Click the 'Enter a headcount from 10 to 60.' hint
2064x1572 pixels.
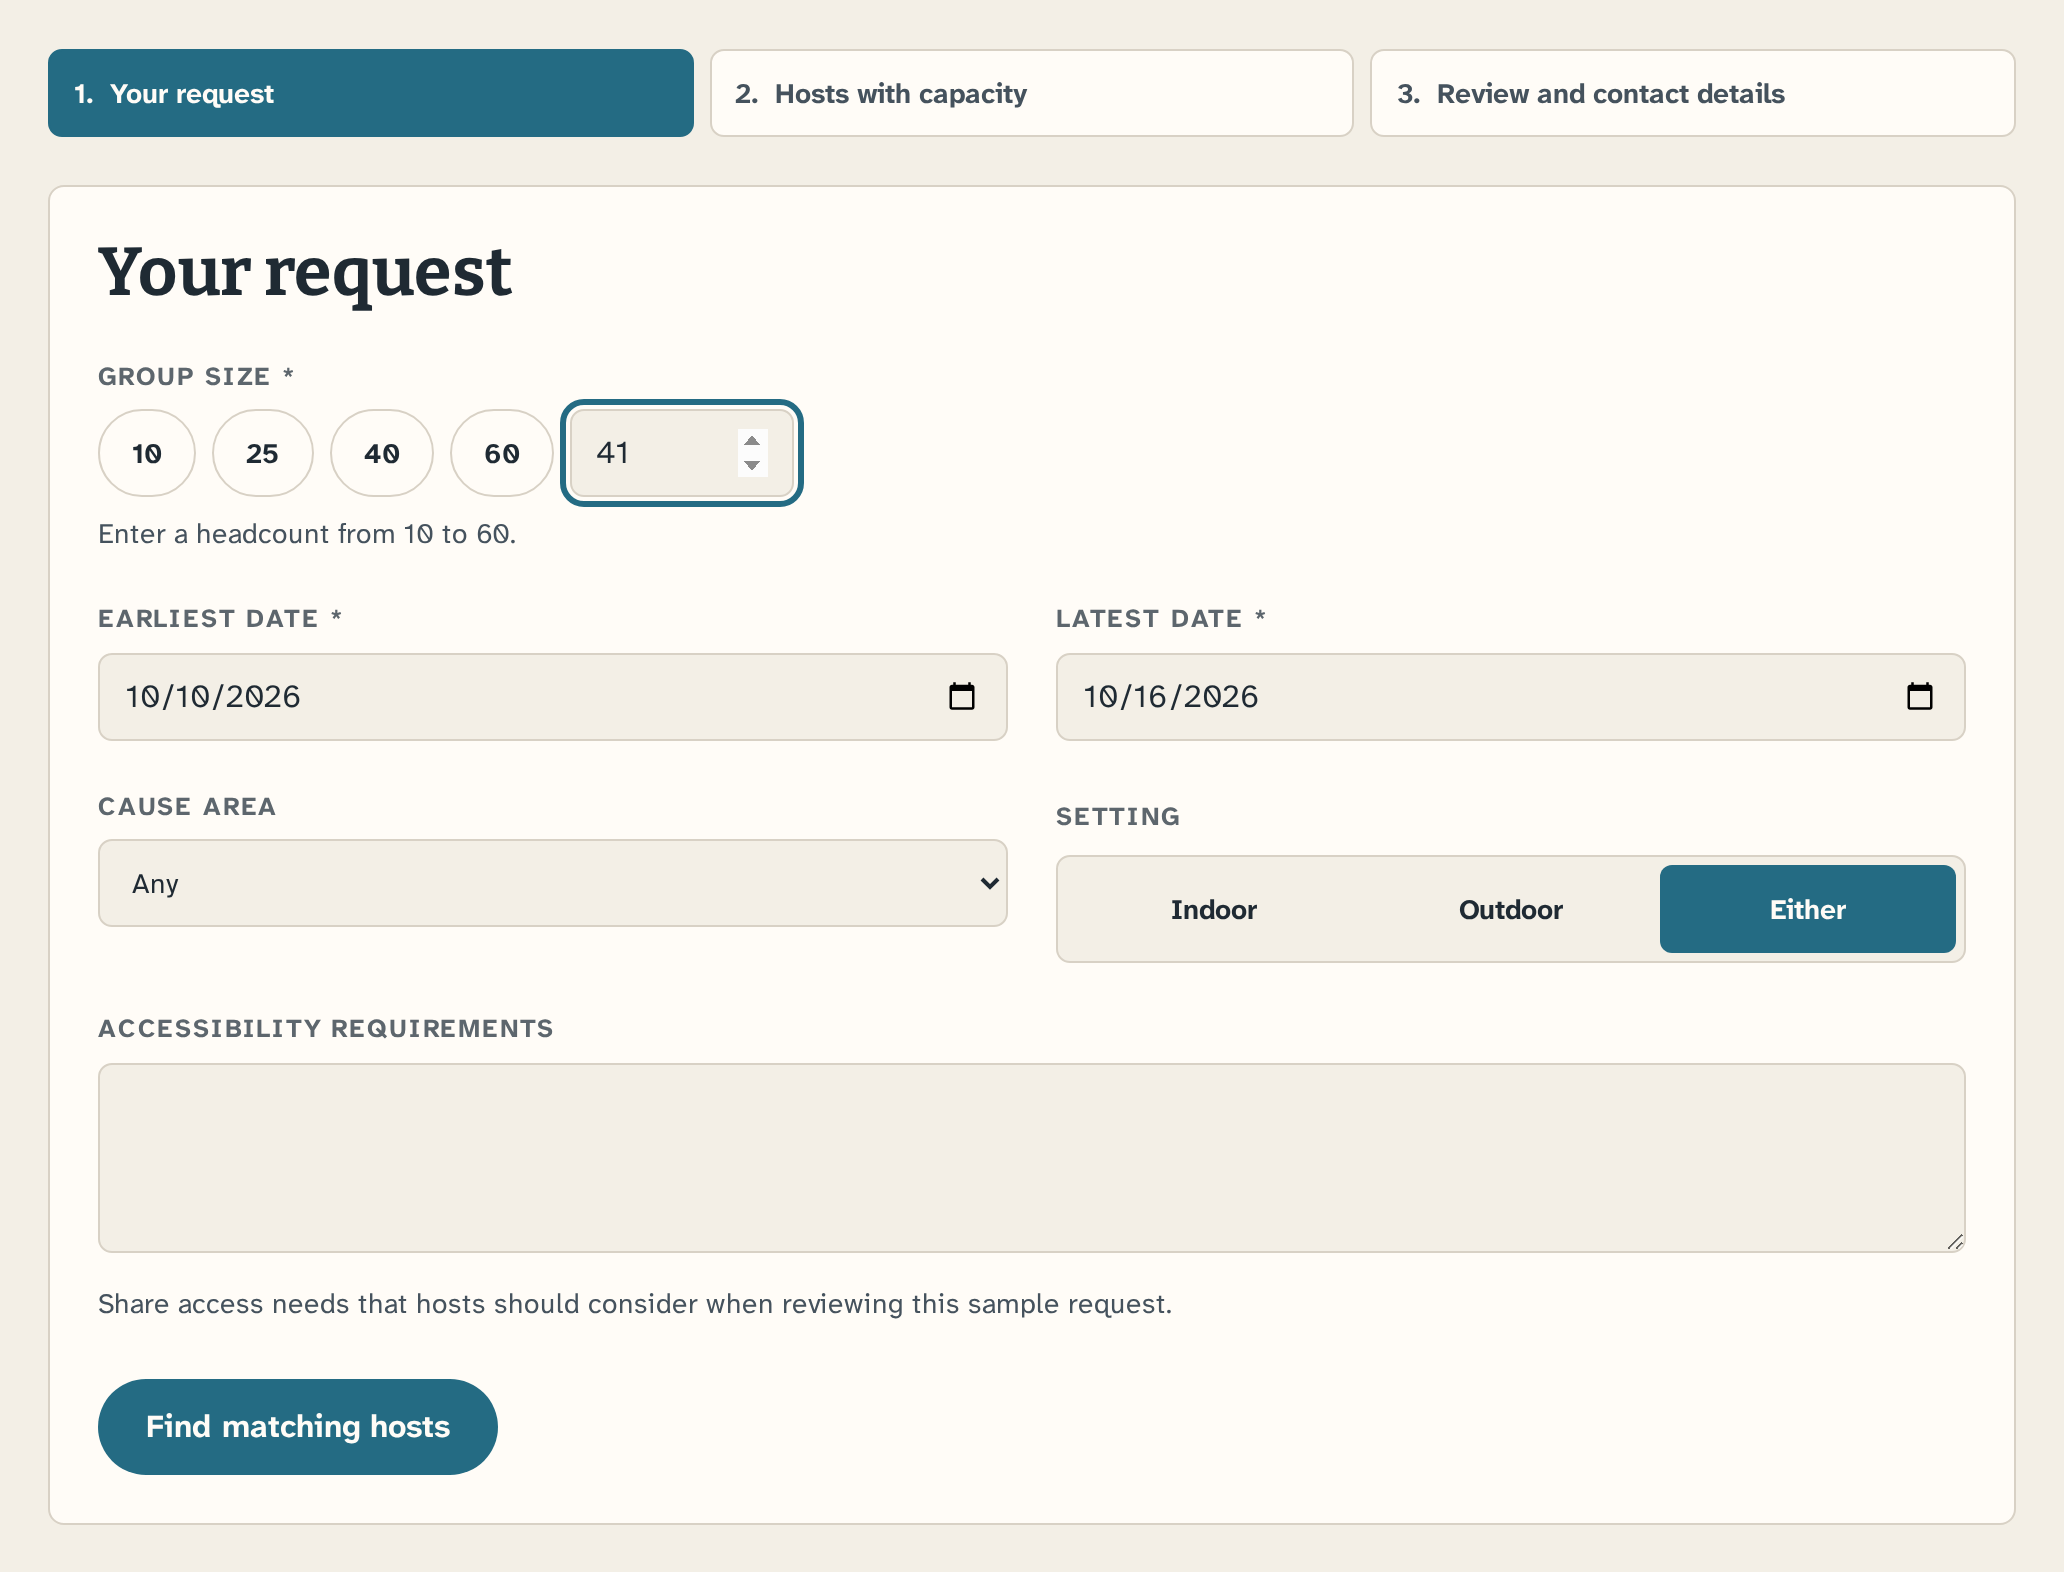307,534
